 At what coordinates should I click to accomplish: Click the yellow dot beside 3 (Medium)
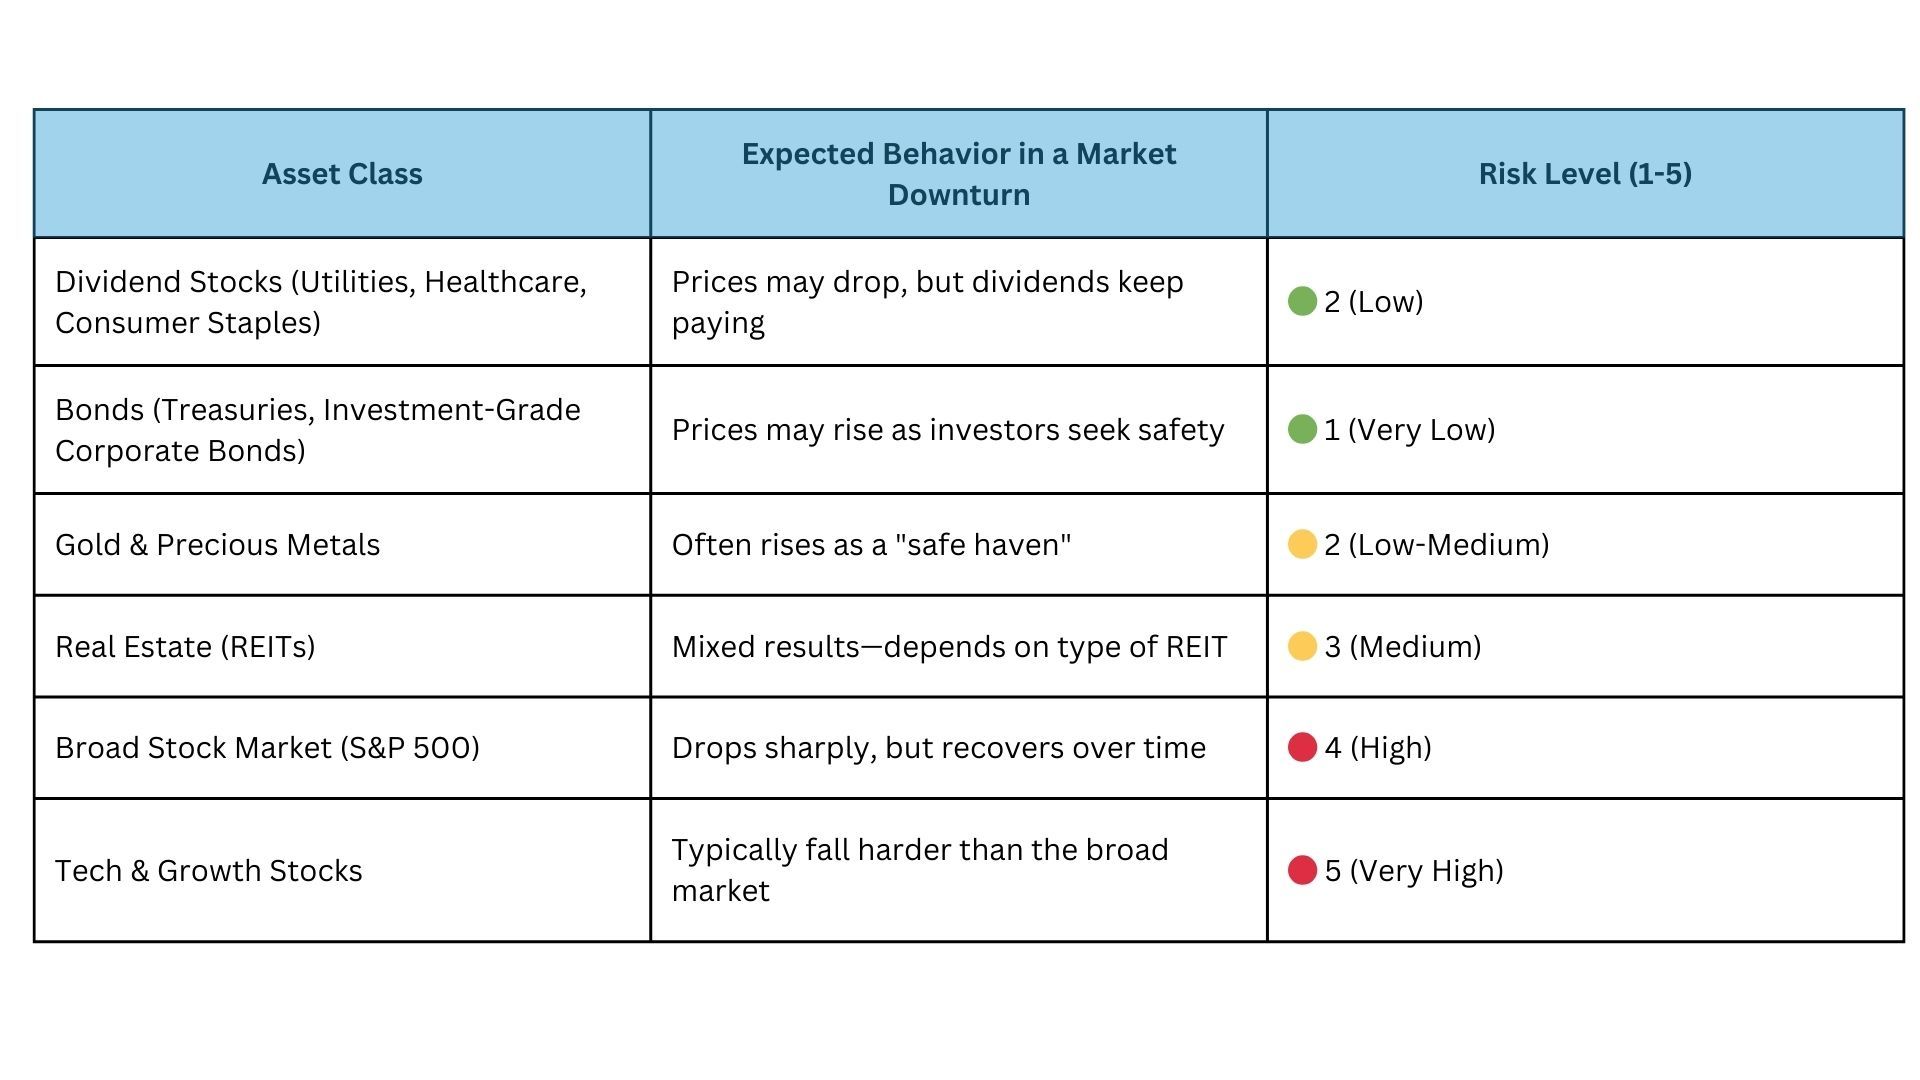point(1302,646)
